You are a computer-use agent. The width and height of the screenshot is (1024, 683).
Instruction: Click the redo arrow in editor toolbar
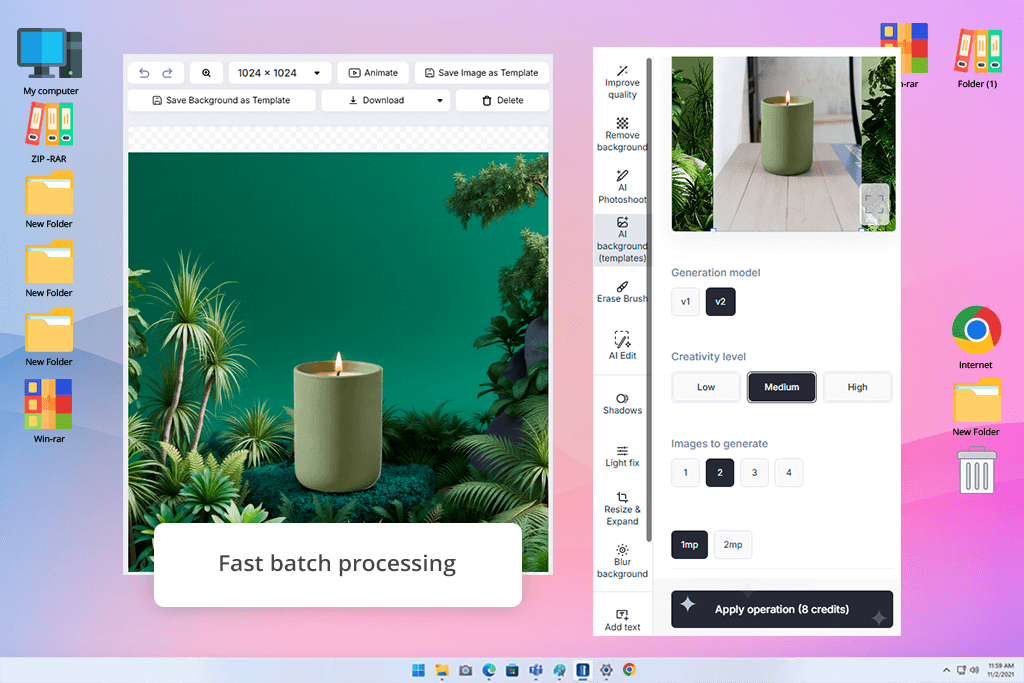click(x=168, y=73)
